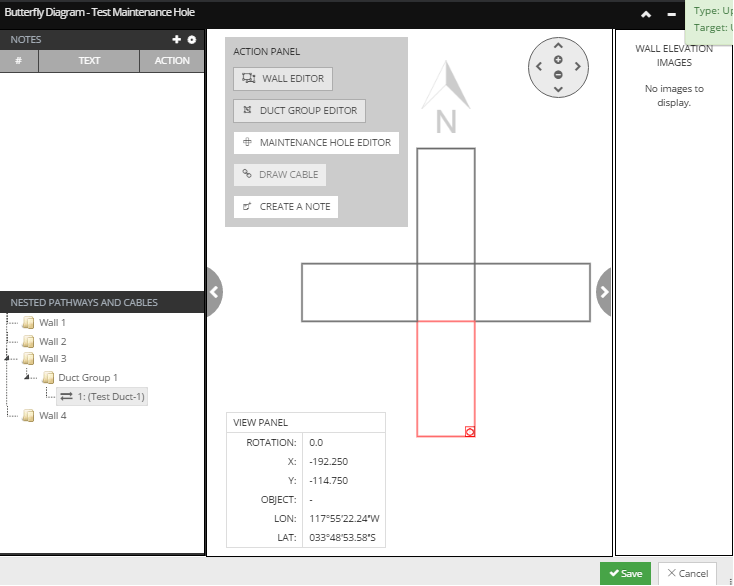Minimize the Butterfly Diagram dialog
The width and height of the screenshot is (734, 586).
coord(671,15)
